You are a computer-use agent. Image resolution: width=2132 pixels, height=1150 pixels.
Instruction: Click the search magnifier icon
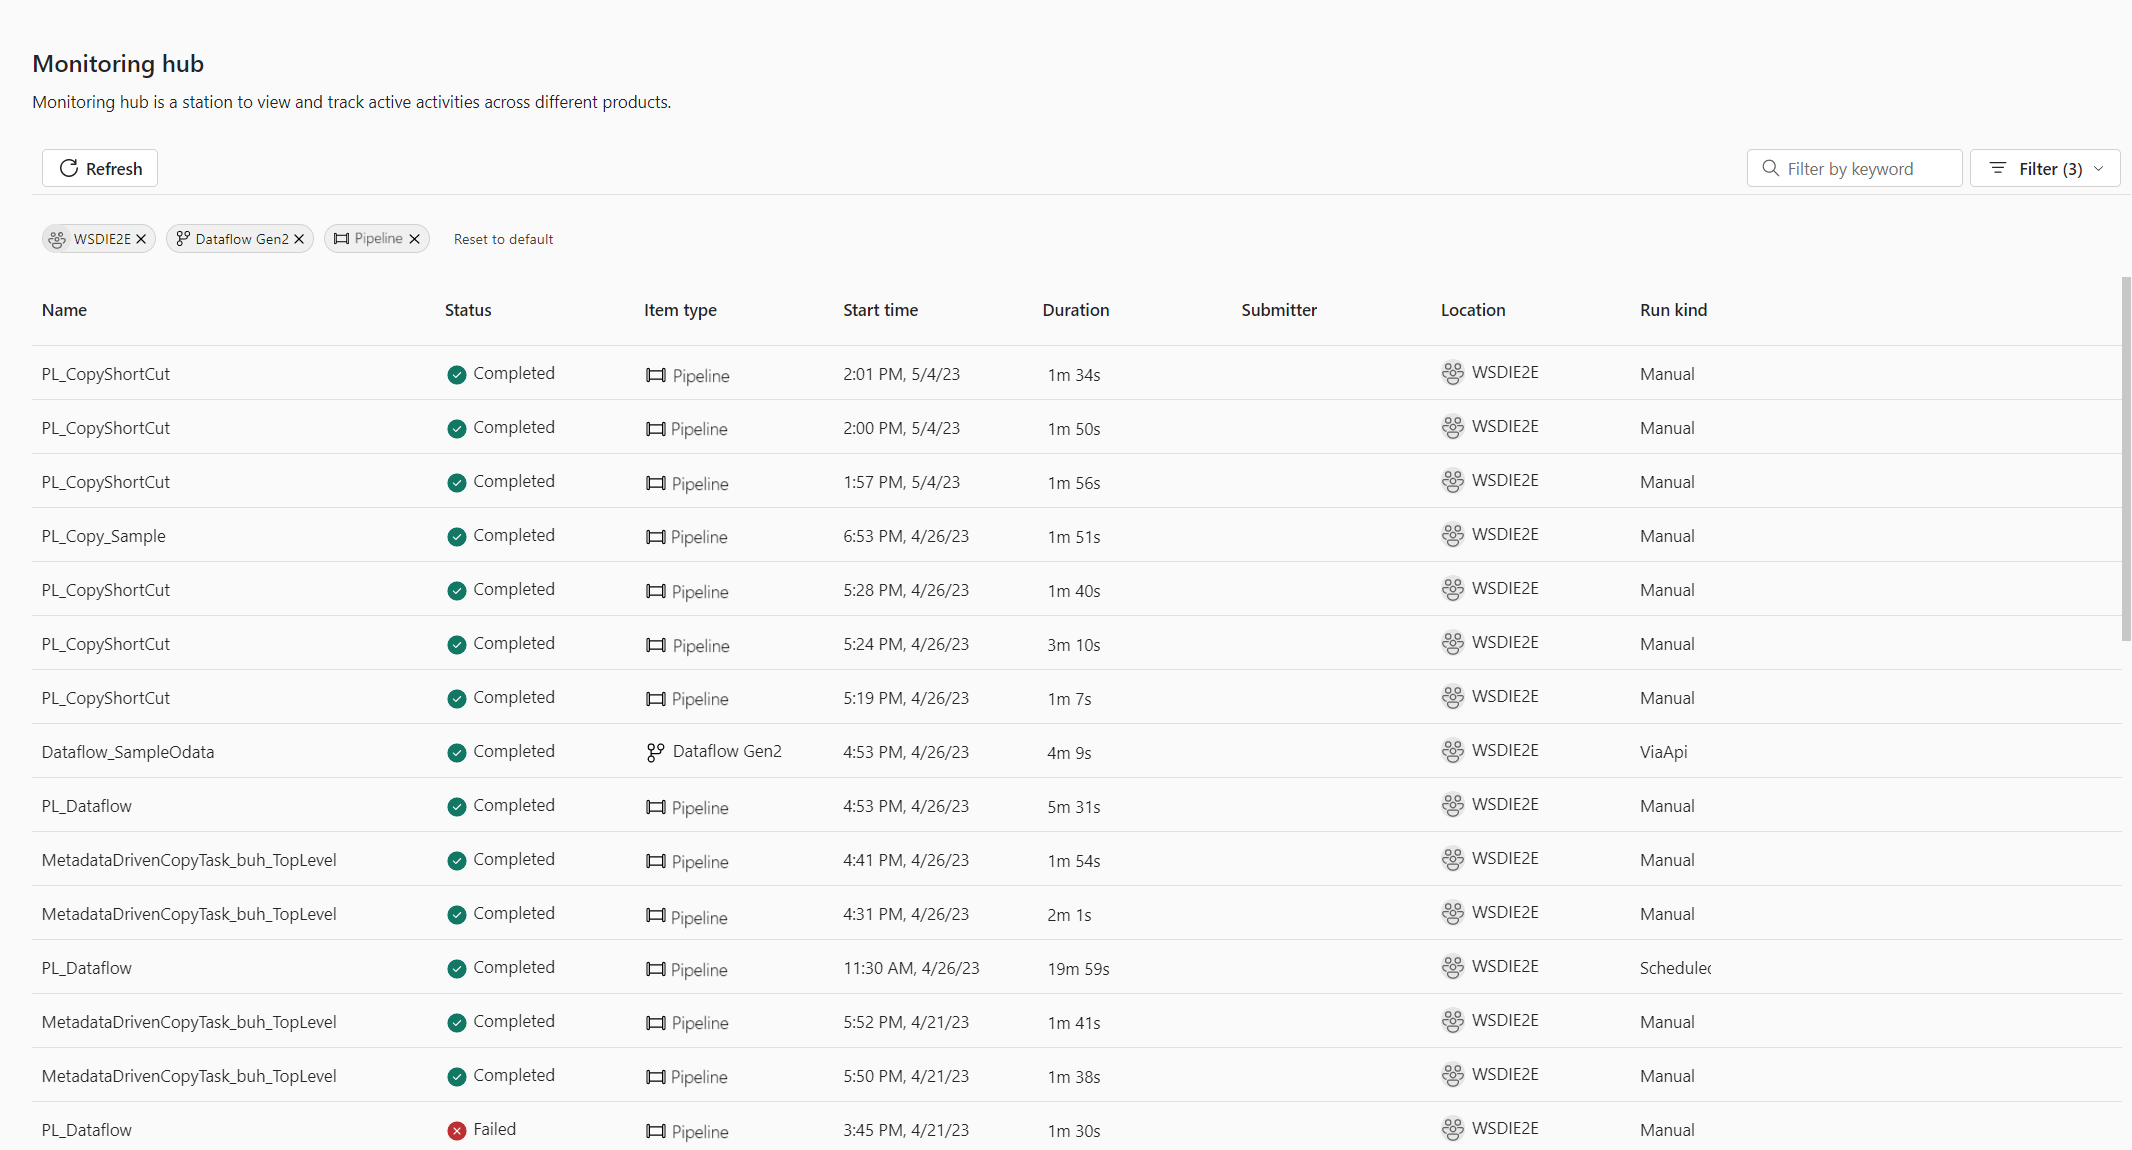(x=1770, y=168)
